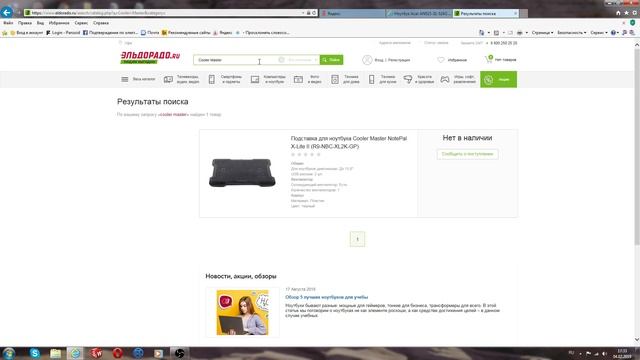Close the Результаты поиска tab
This screenshot has height=360, width=640.
(515, 13)
